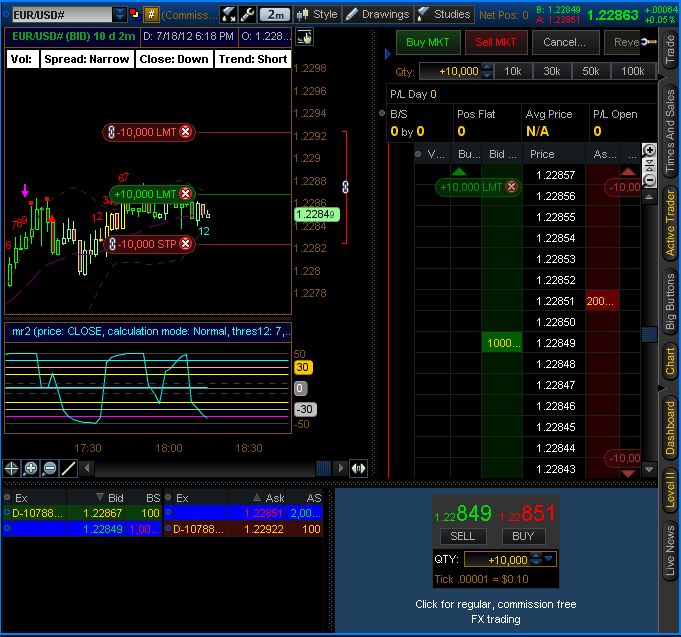This screenshot has width=681, height=637.
Task: Open the Chart side tab
Action: point(670,360)
